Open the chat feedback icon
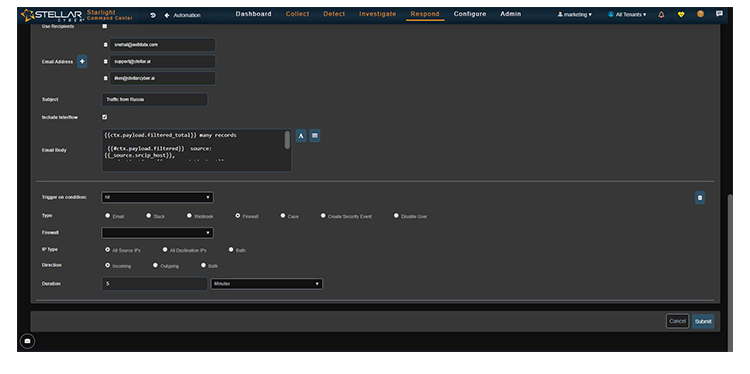 click(719, 14)
